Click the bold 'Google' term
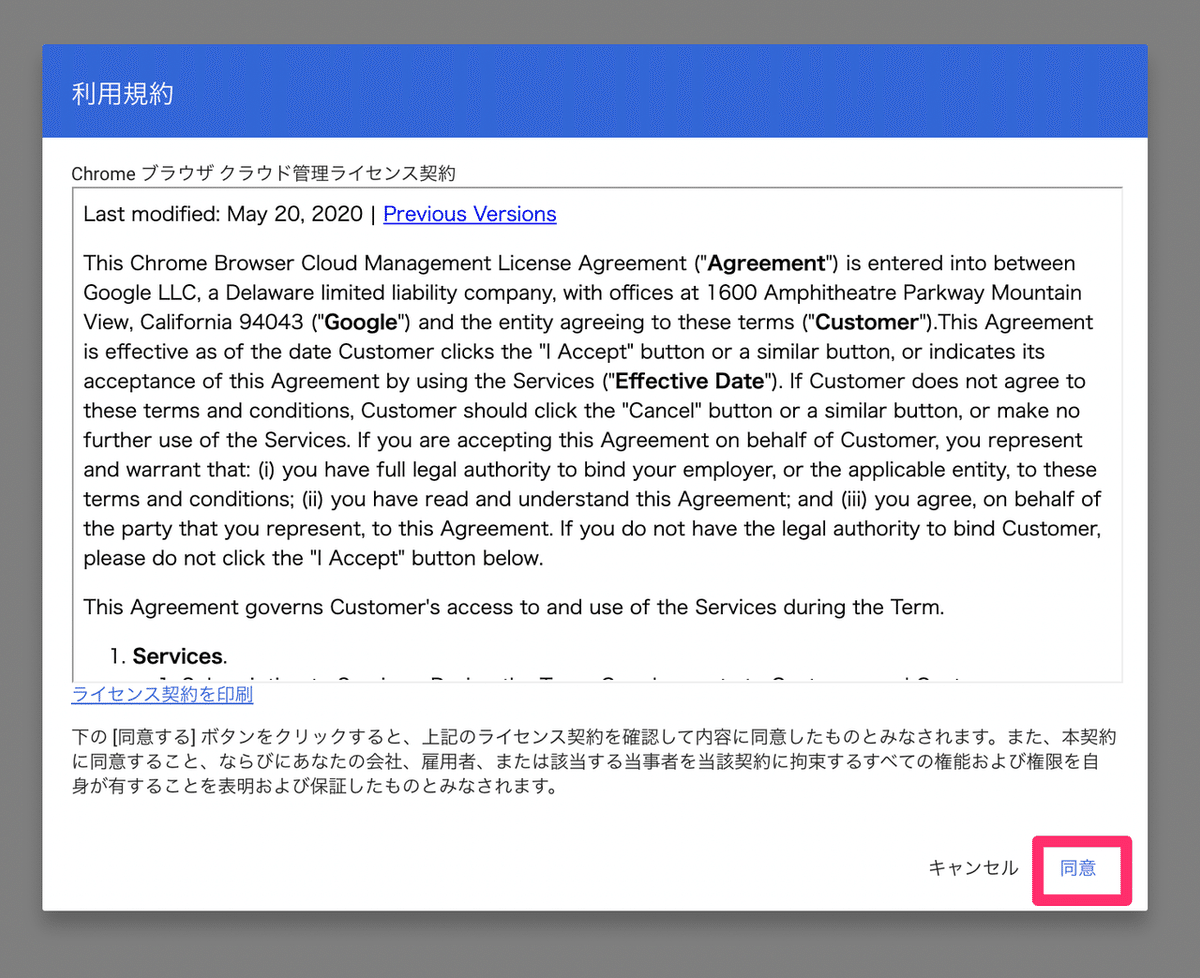Screen dimensions: 1200x978 tap(363, 322)
